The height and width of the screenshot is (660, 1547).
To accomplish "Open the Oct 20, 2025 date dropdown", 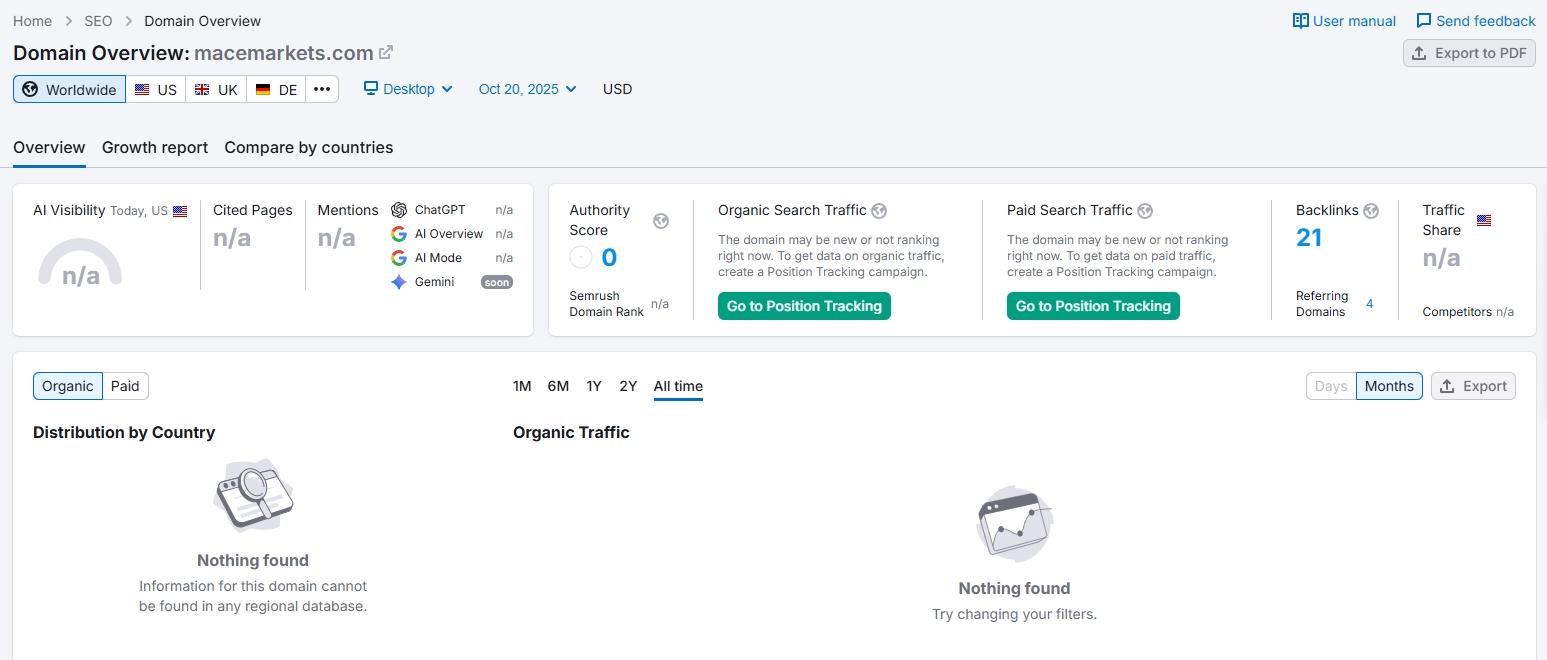I will tap(528, 89).
